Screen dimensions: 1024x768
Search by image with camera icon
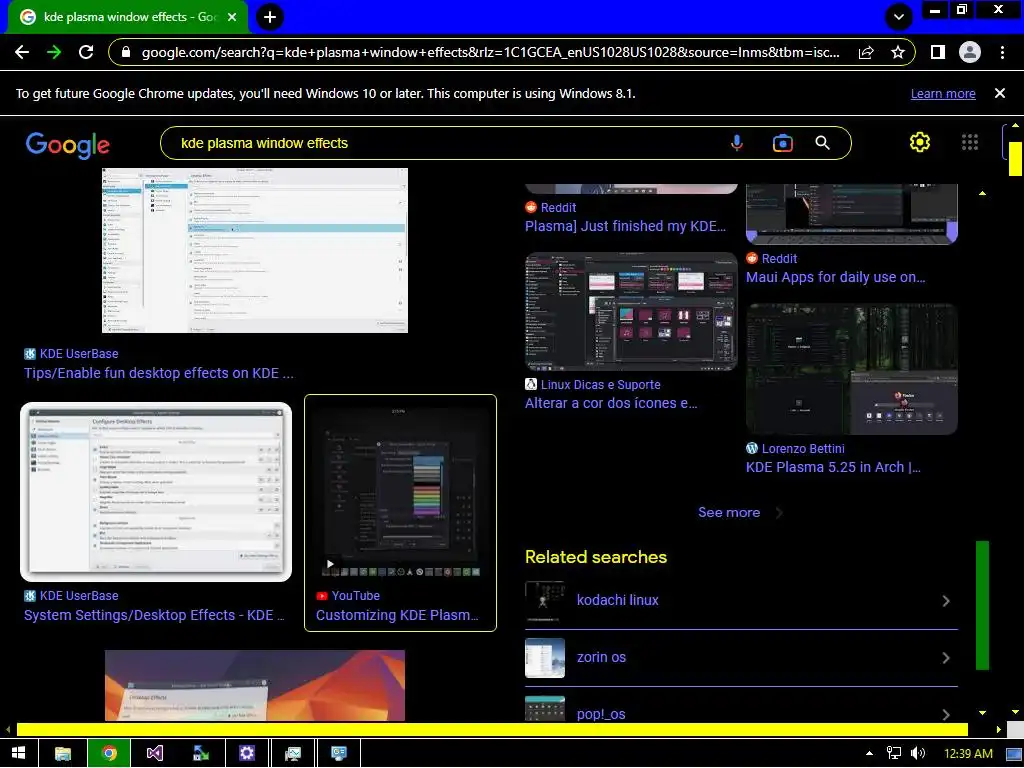[782, 143]
